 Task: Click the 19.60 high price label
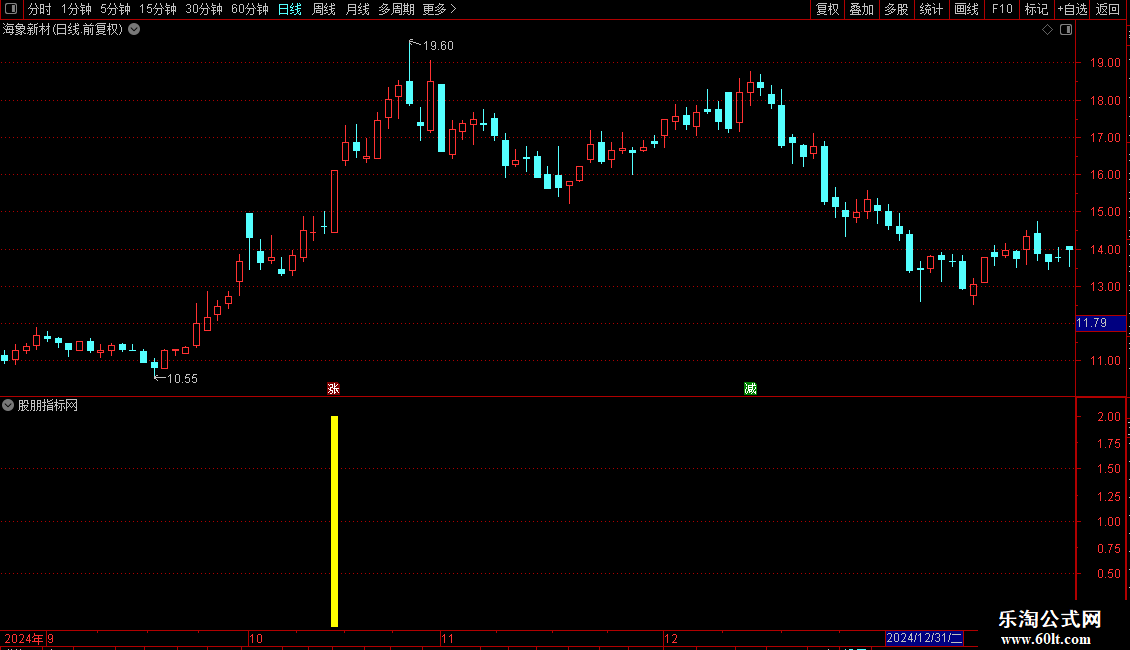pyautogui.click(x=438, y=46)
